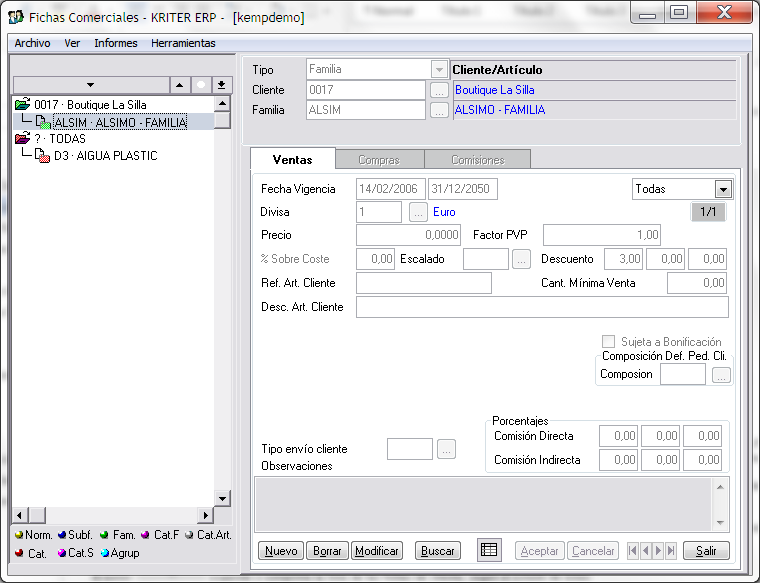760x583 pixels.
Task: Expand the dropdown arrow bar above tree
Action: pos(90,85)
